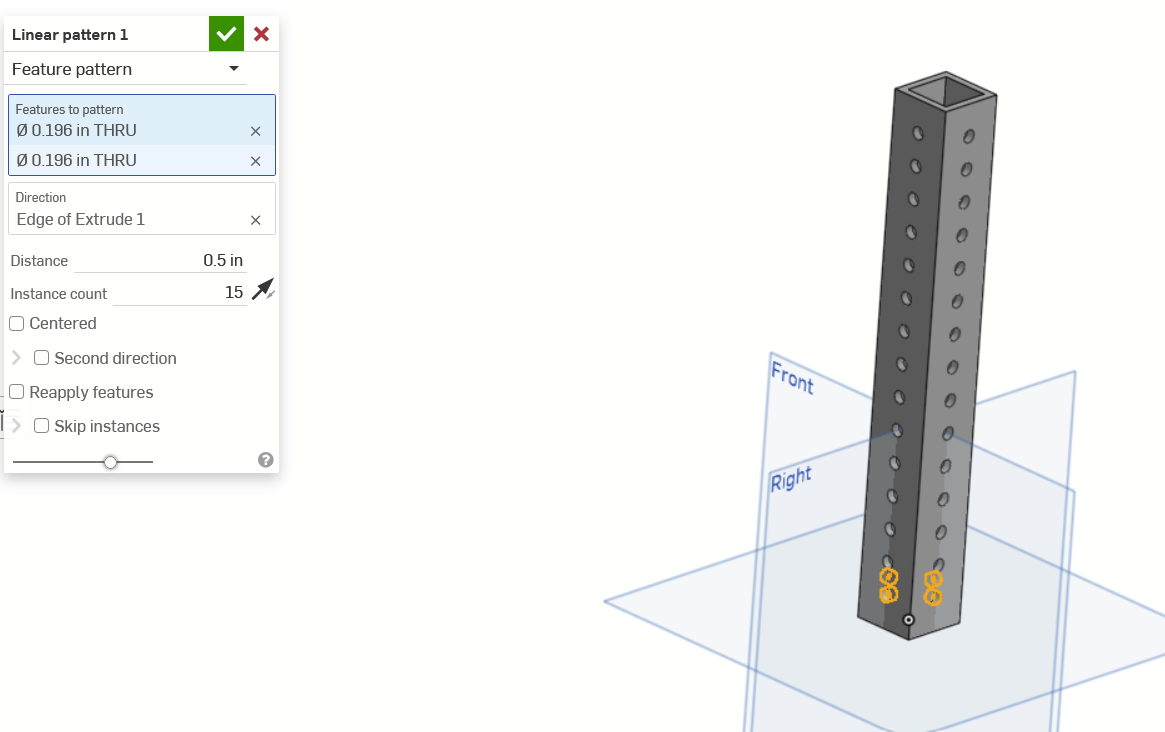Enable the Second direction checkbox
Screen dimensions: 1165x732
tap(42, 358)
